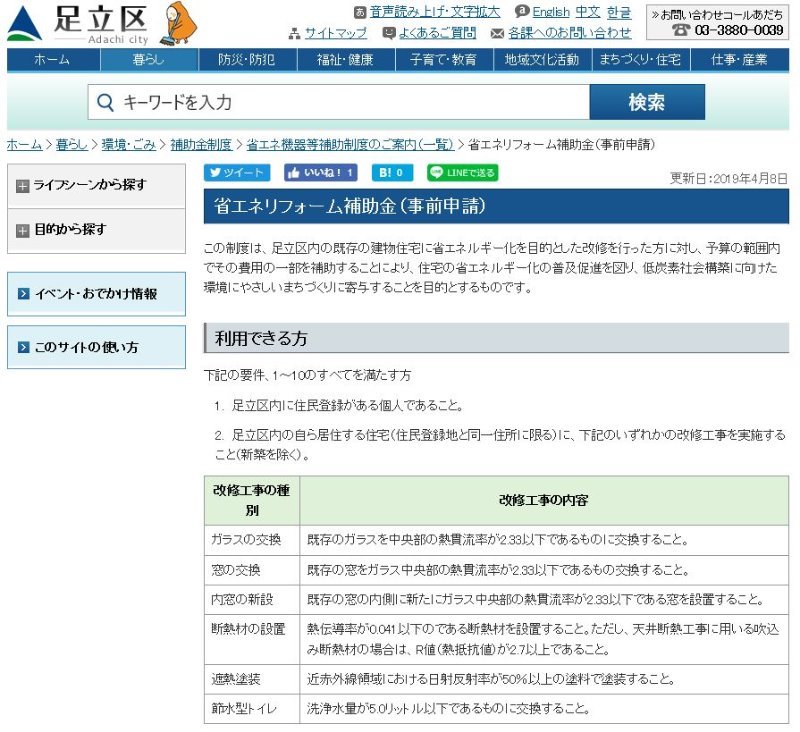Click the FAQ speech bubble icon
800x732 pixels.
pos(389,34)
